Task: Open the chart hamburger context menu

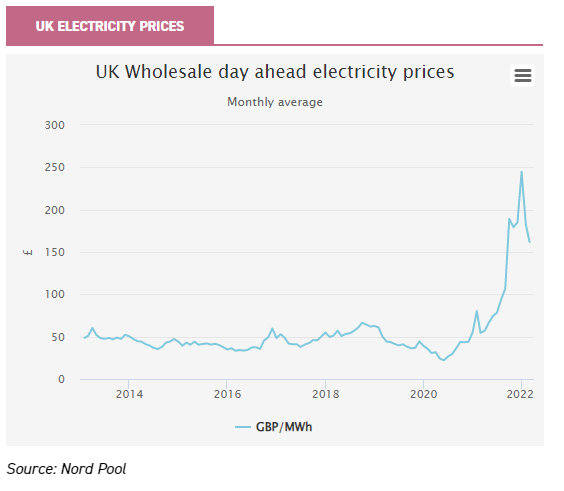Action: coord(522,76)
